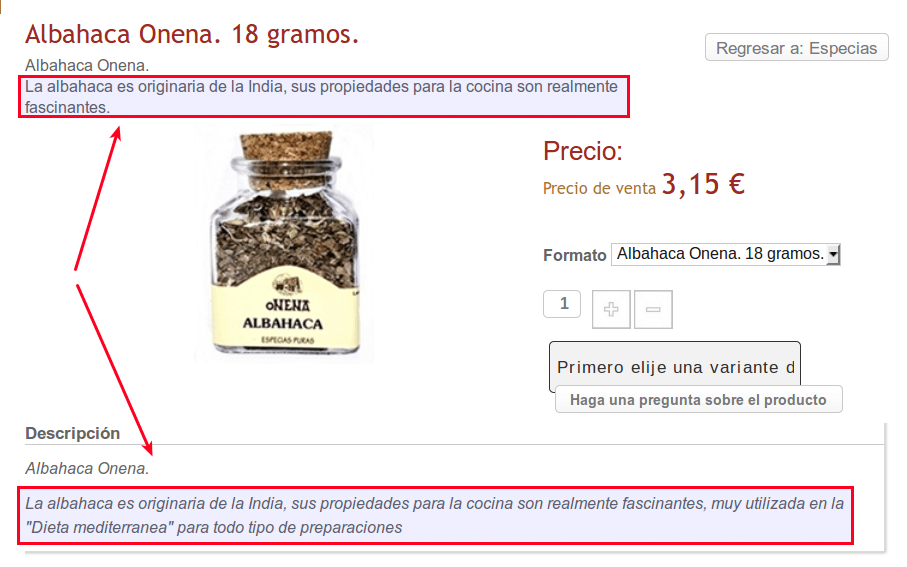The image size is (907, 567).
Task: Click the Albahaca Onena subtitle below the title
Action: tap(87, 65)
